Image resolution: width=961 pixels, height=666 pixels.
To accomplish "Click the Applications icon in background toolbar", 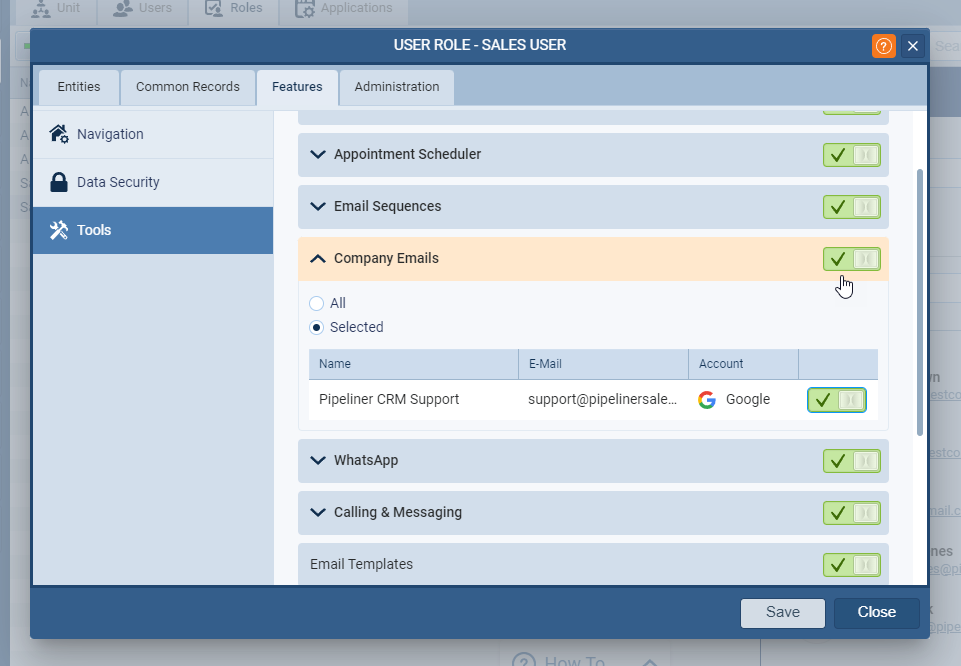I will [x=304, y=8].
